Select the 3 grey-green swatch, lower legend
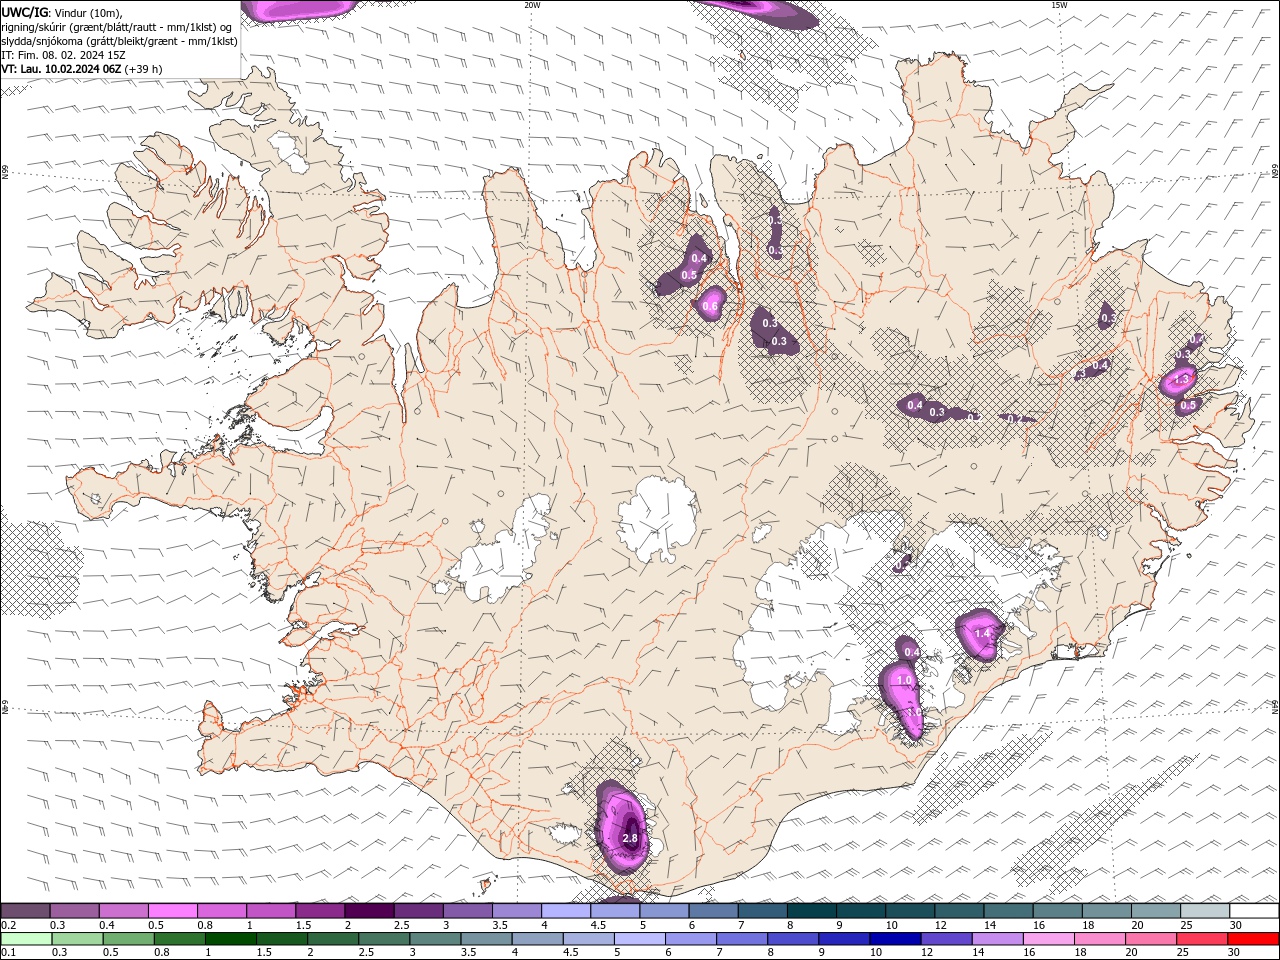The width and height of the screenshot is (1280, 960). pyautogui.click(x=434, y=939)
